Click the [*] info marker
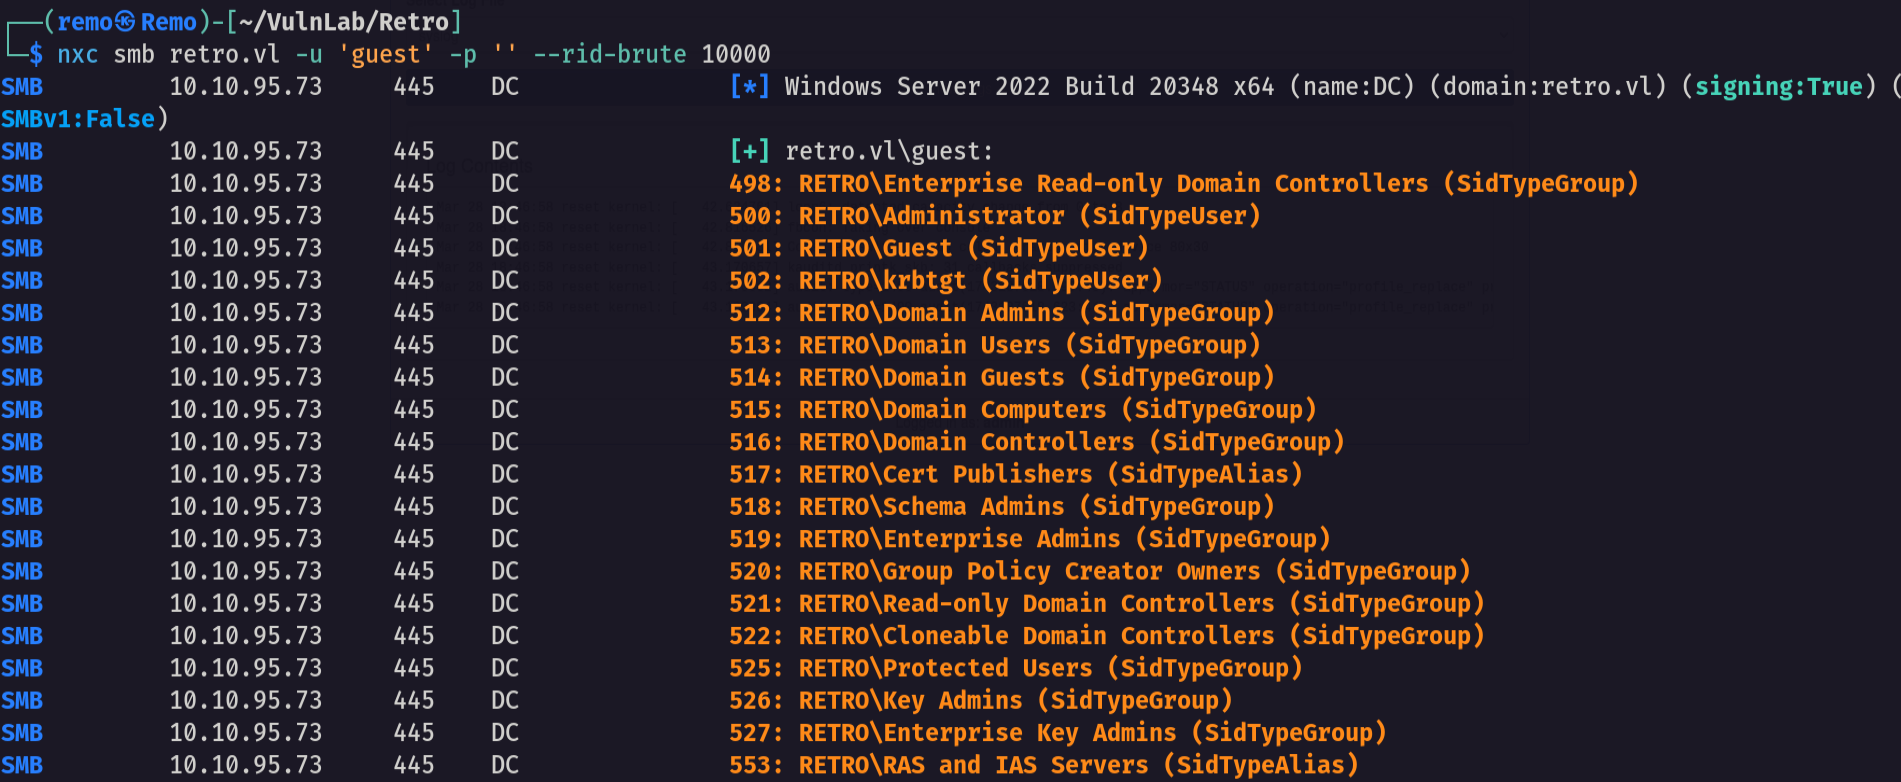This screenshot has height=782, width=1901. coord(750,87)
